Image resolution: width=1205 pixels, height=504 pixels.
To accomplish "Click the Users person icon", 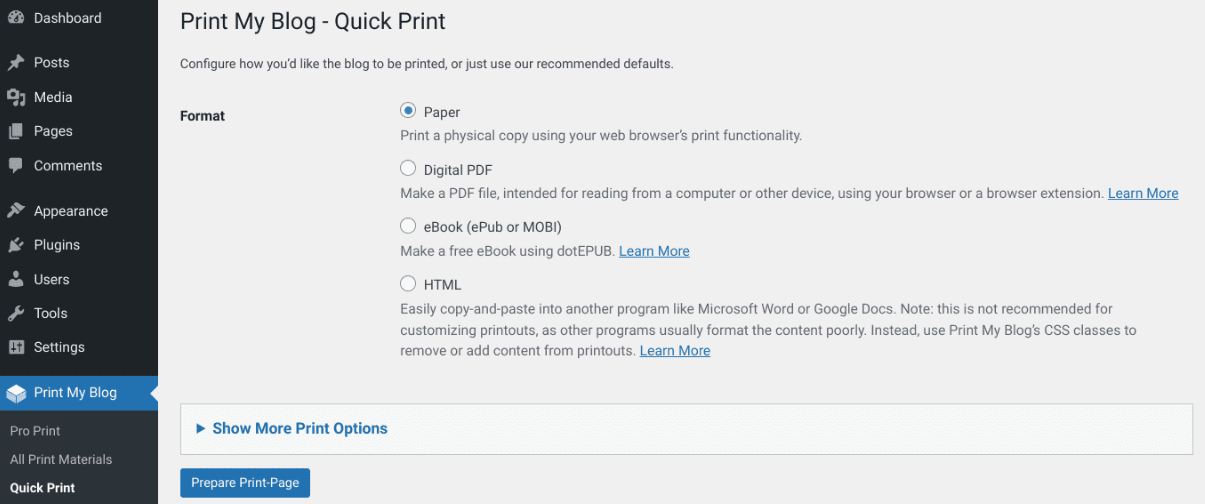I will 16,279.
